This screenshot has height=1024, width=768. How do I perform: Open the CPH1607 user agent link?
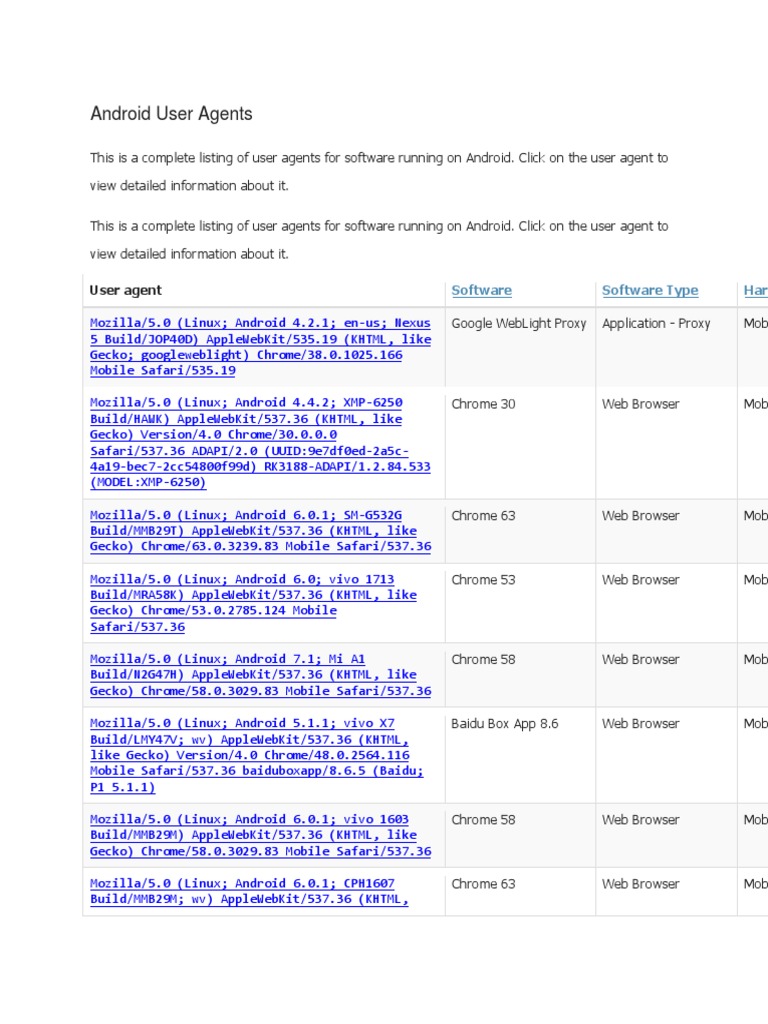coord(249,891)
